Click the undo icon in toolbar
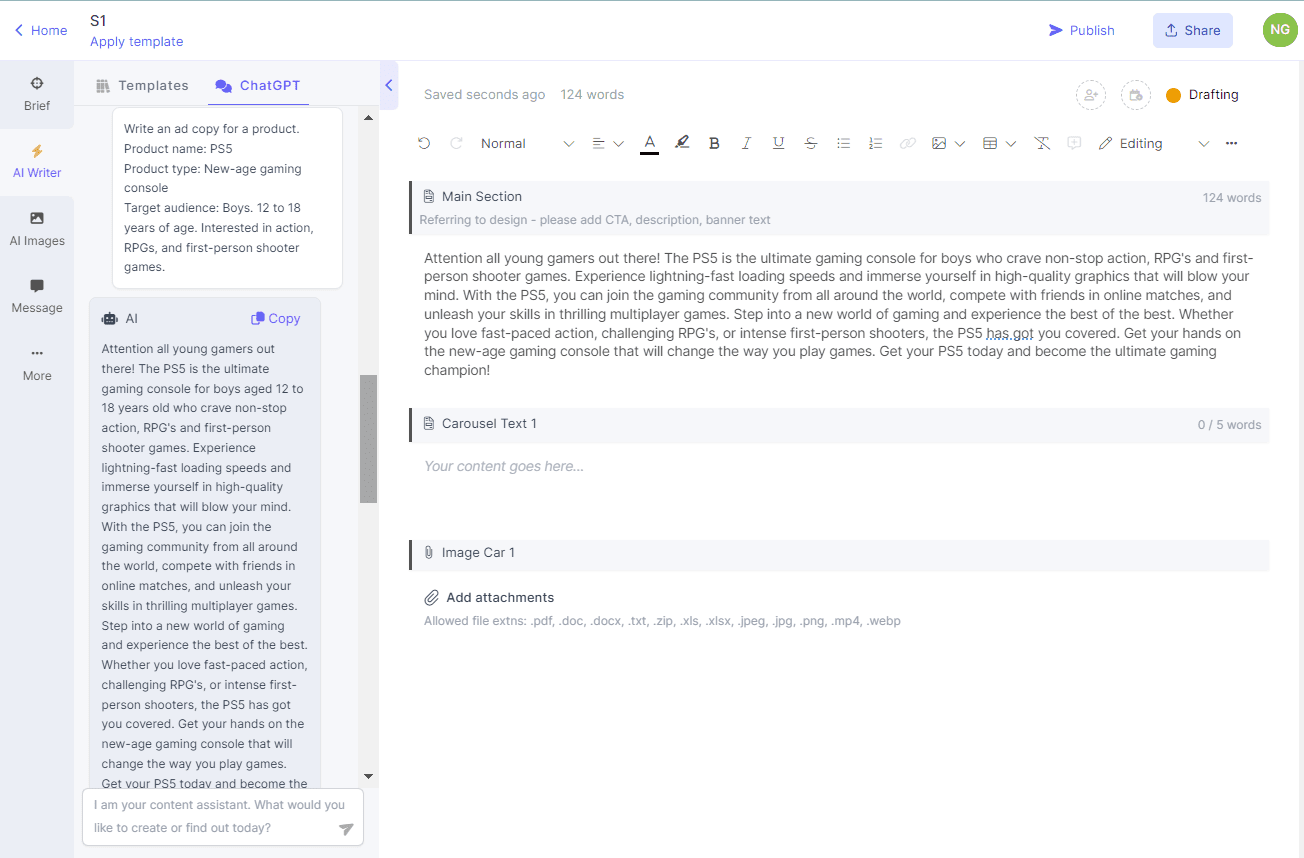1304x858 pixels. (424, 143)
